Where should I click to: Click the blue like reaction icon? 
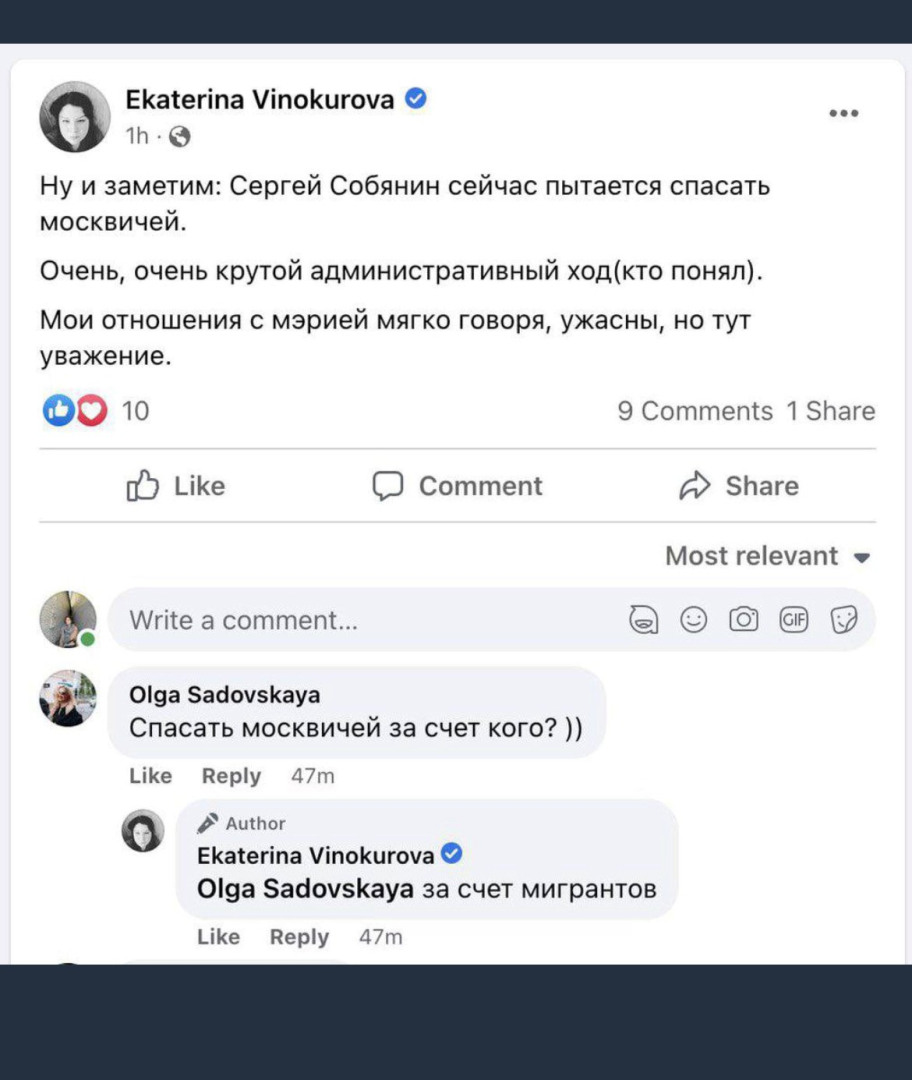58,411
